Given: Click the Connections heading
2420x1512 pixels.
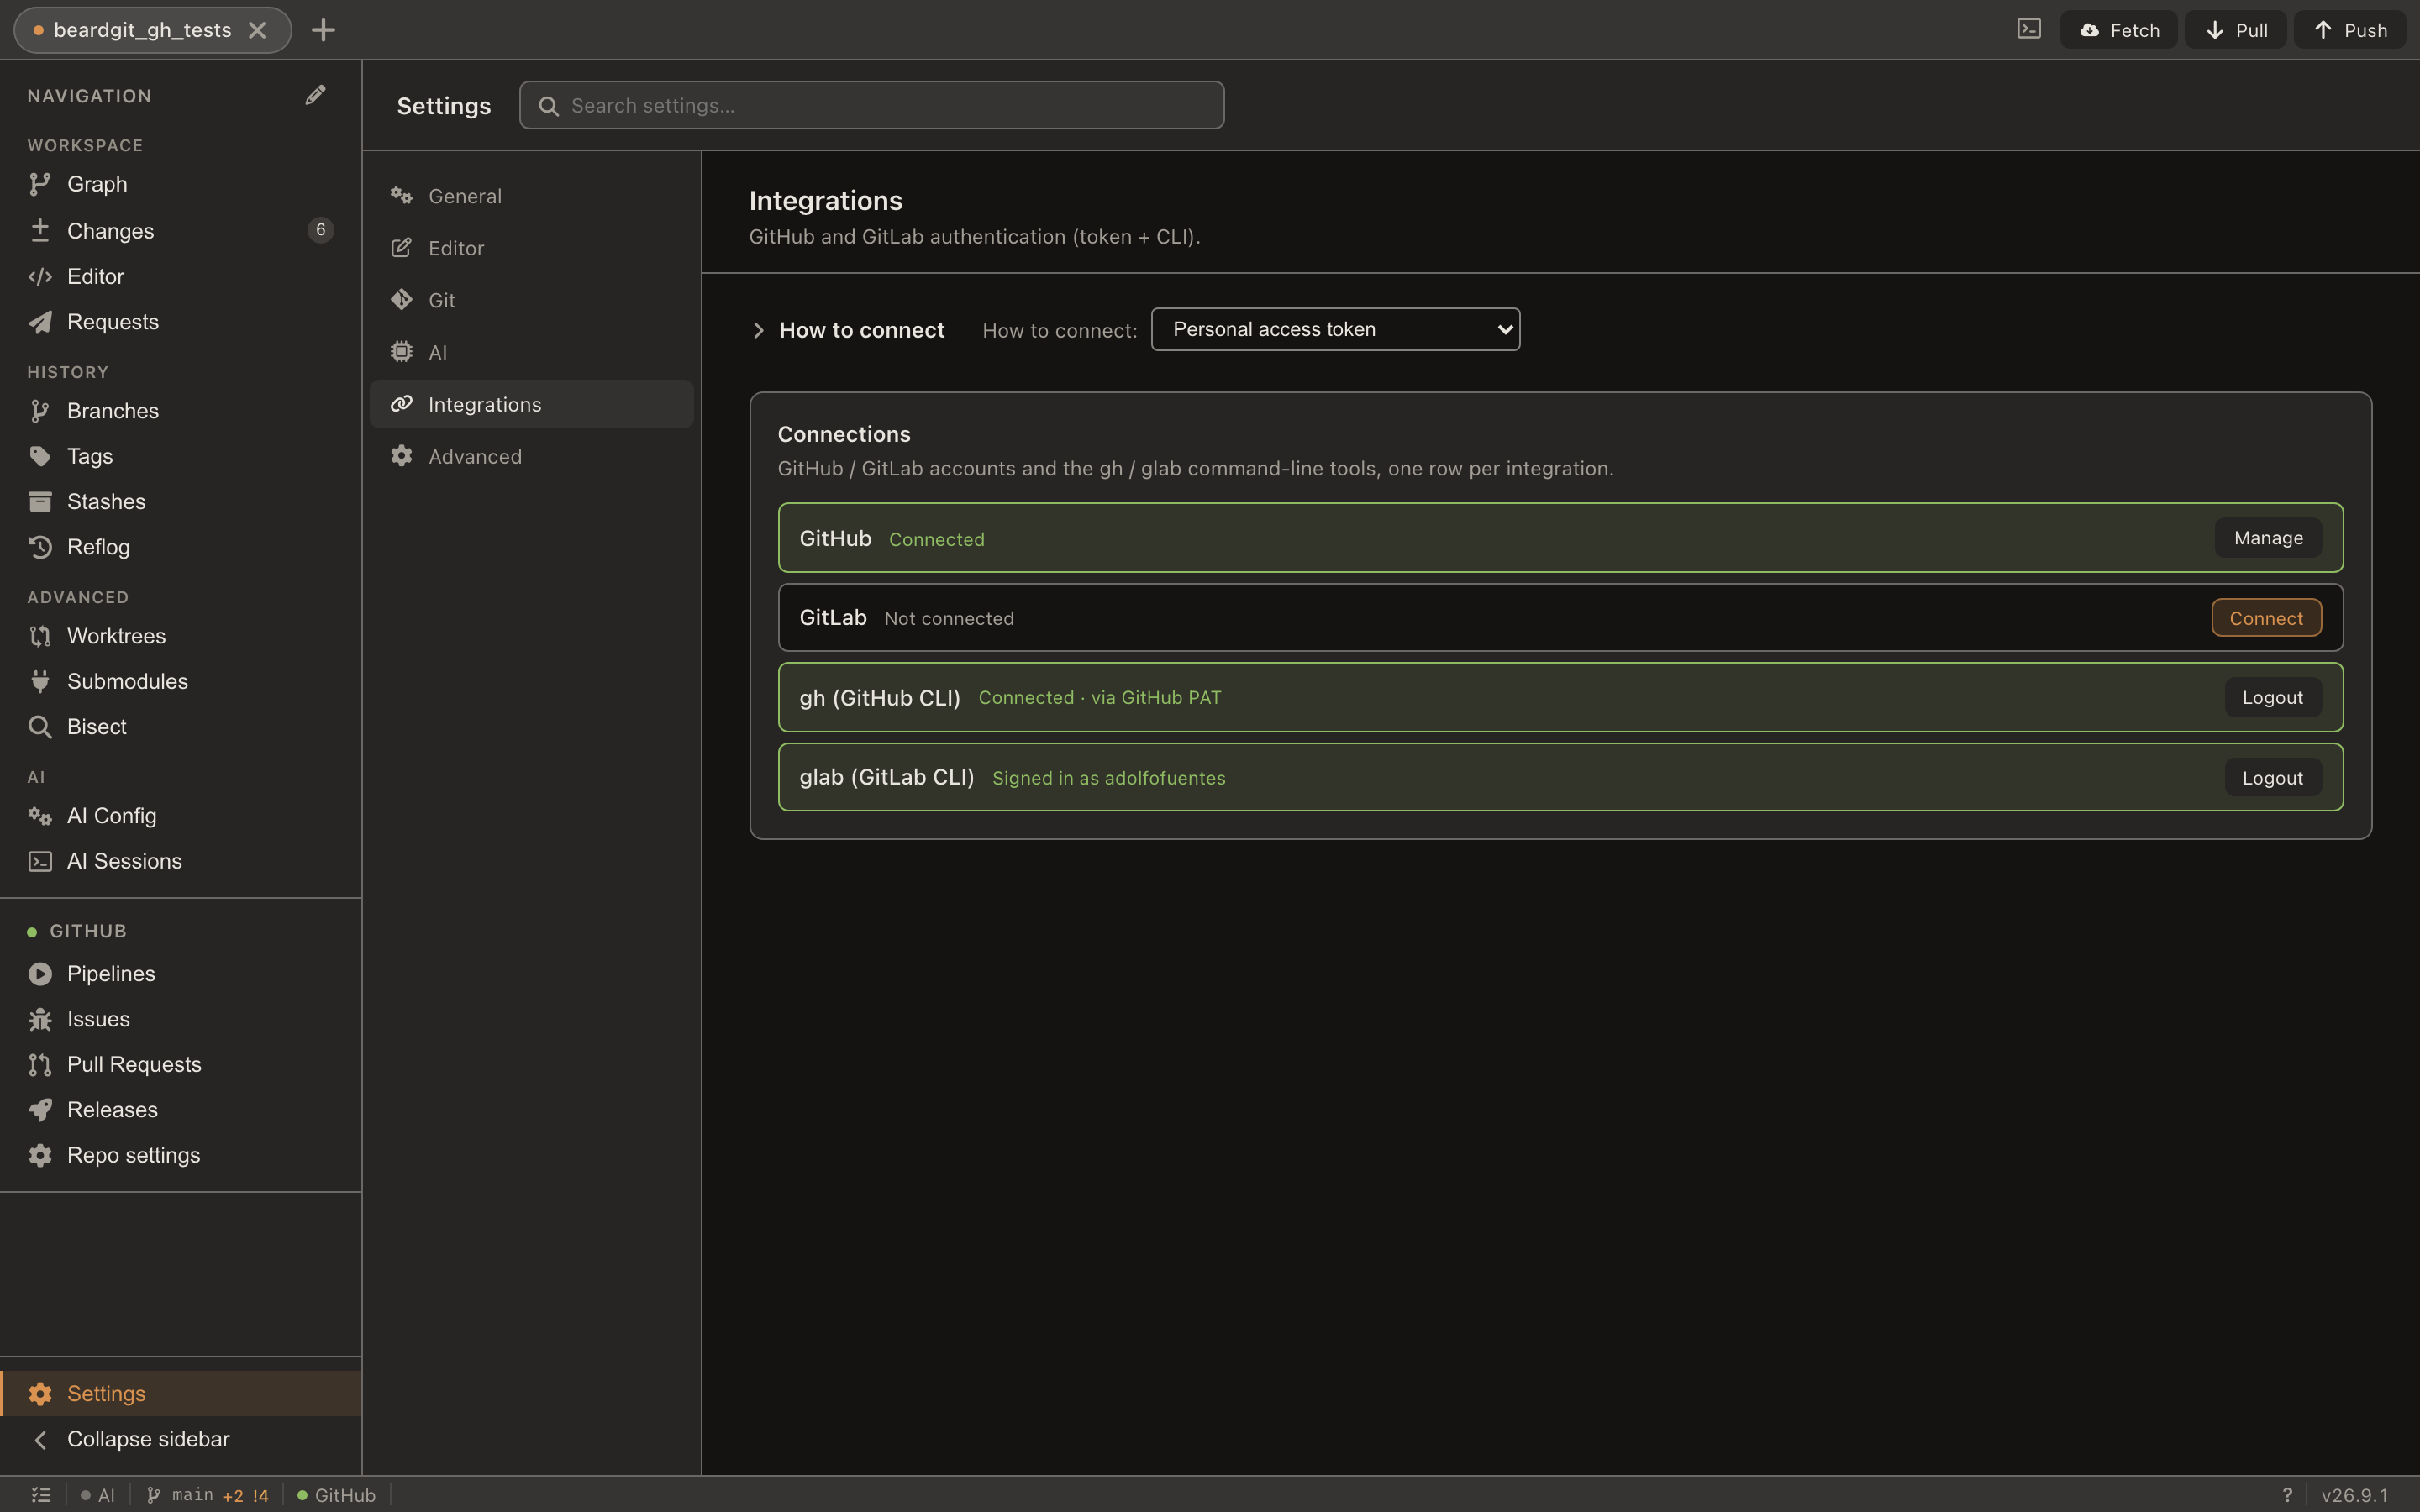Looking at the screenshot, I should (x=844, y=434).
